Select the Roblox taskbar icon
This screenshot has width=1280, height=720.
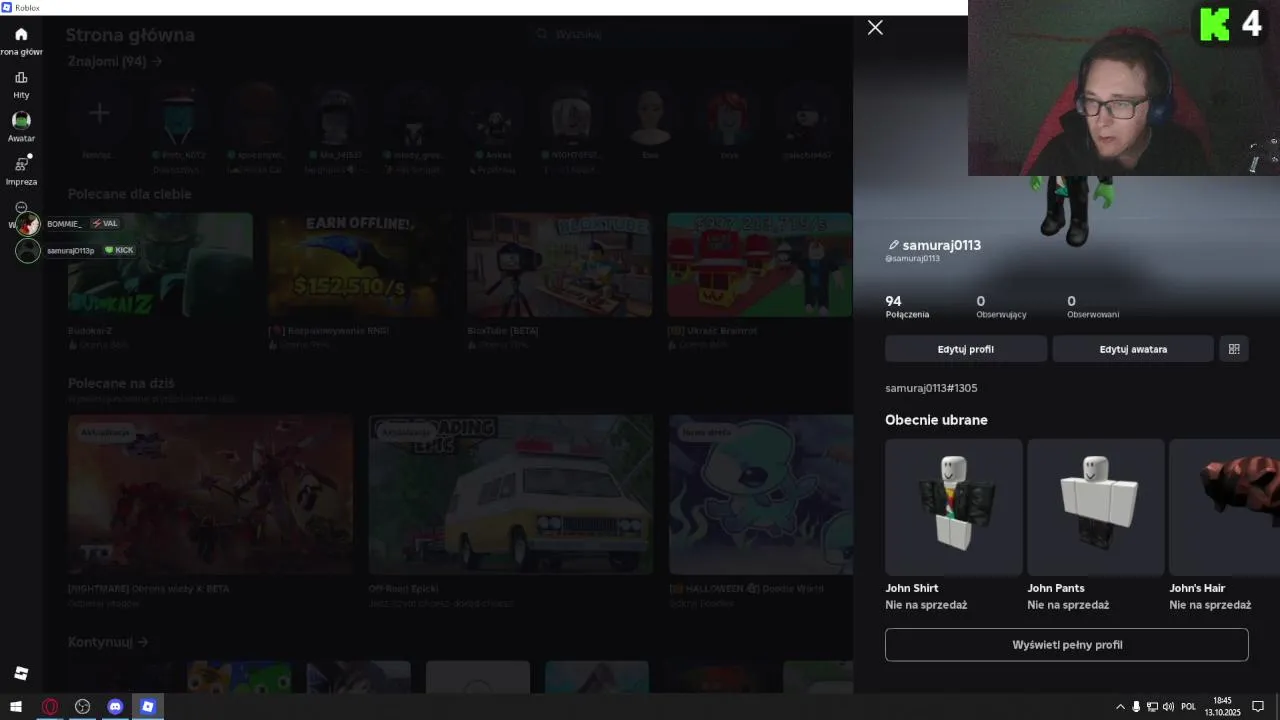[x=148, y=706]
